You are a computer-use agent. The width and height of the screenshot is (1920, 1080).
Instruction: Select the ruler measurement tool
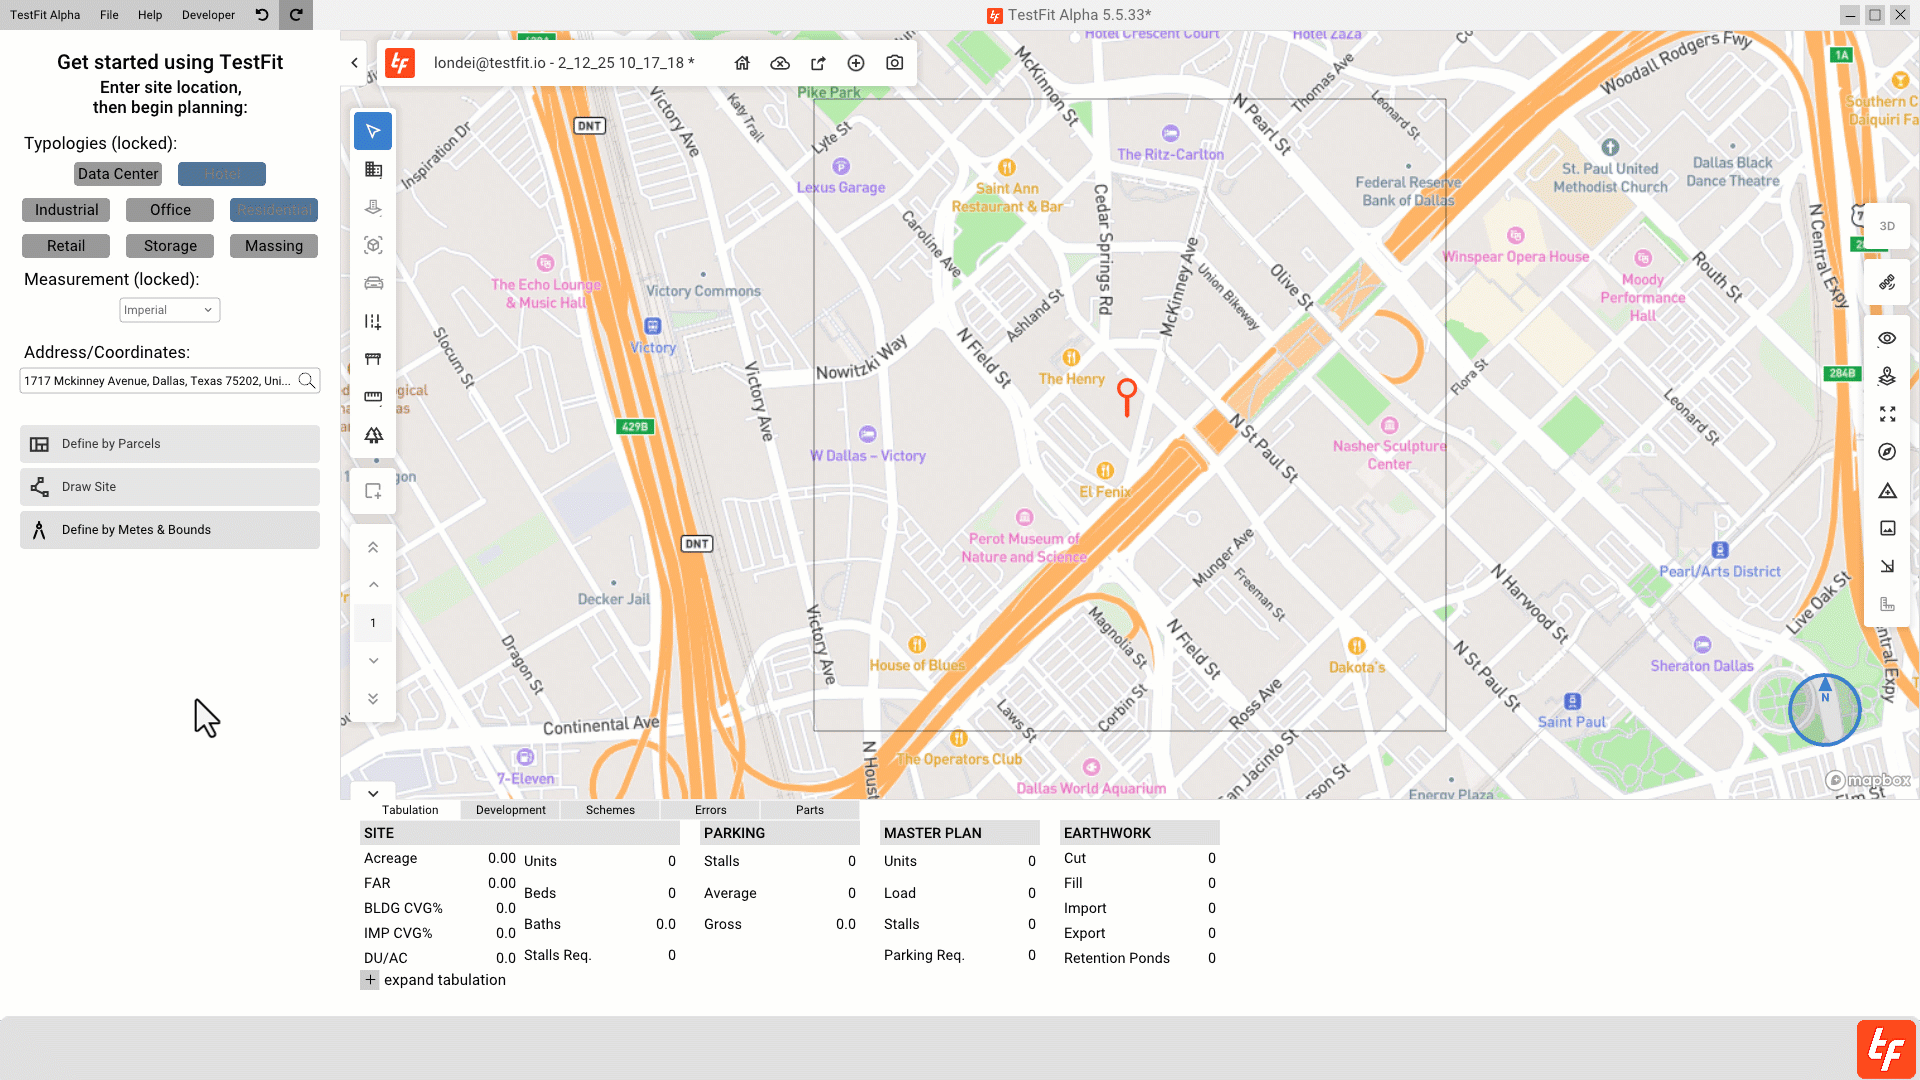(373, 397)
